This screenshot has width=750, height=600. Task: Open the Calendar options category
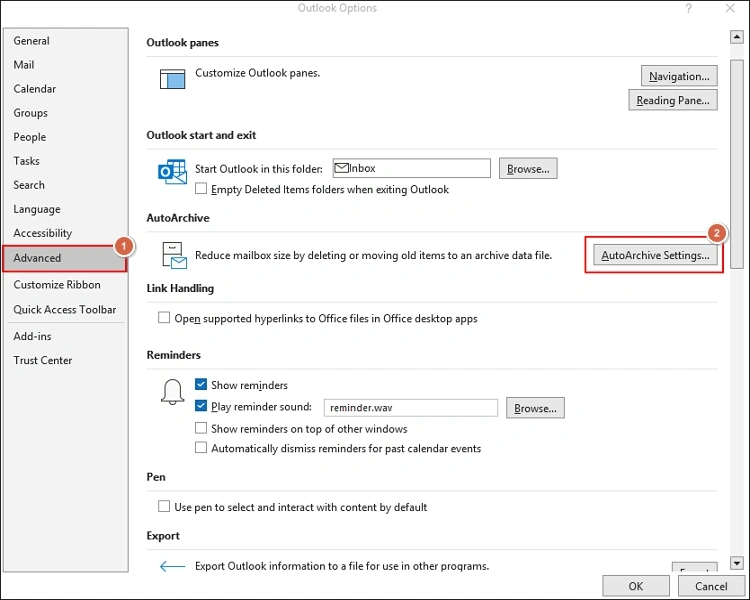click(x=65, y=89)
